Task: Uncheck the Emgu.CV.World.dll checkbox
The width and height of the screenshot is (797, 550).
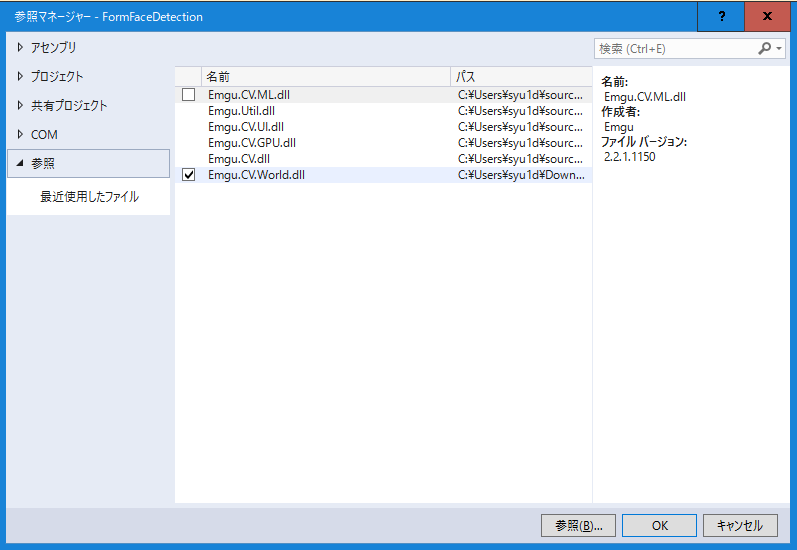Action: (x=189, y=175)
